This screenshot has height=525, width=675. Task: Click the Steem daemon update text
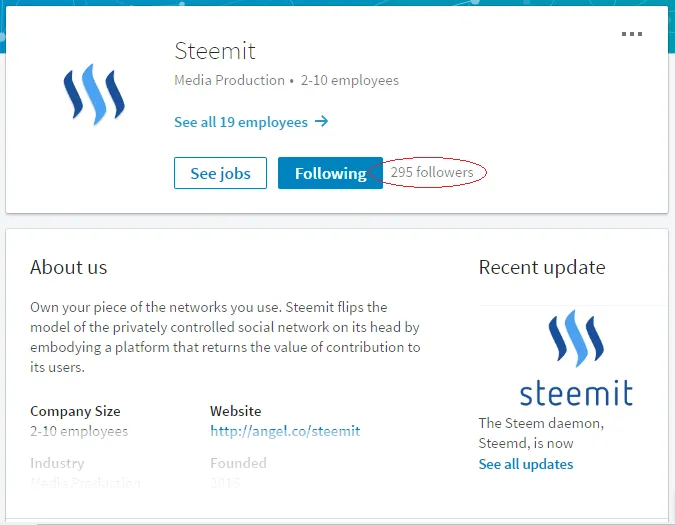pyautogui.click(x=541, y=433)
